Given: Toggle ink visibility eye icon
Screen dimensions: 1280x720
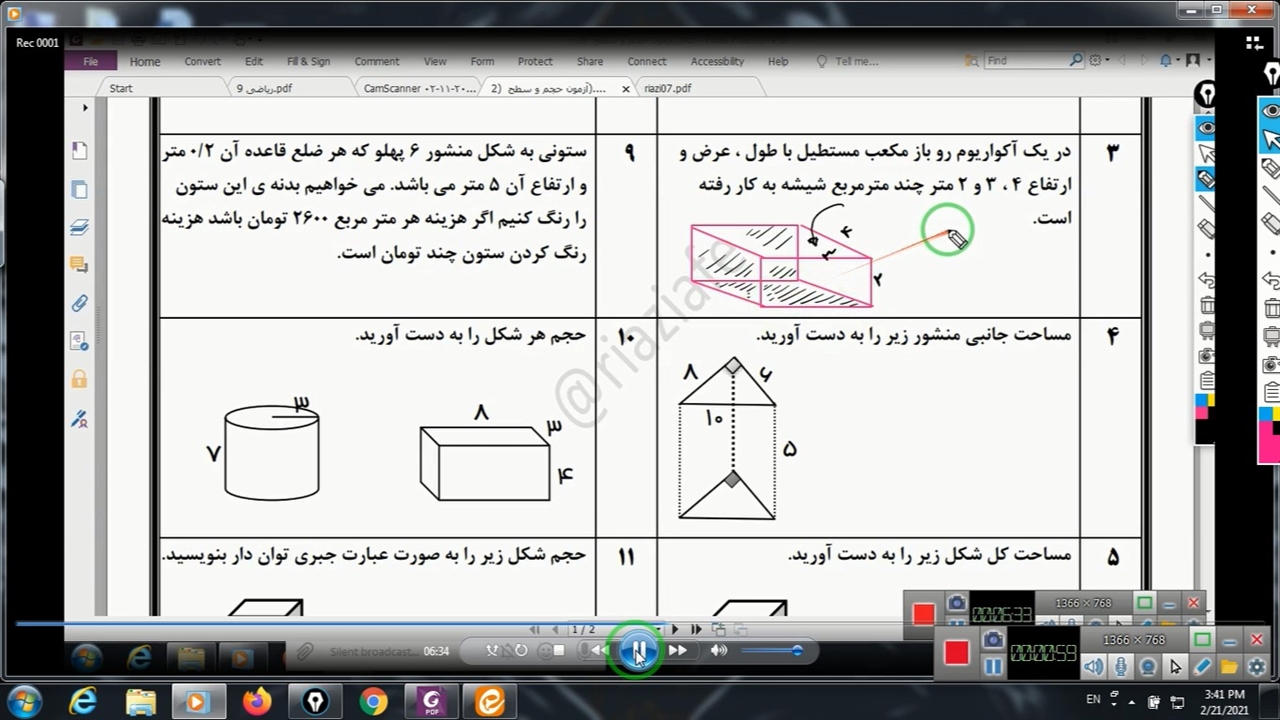Looking at the screenshot, I should tap(1207, 128).
